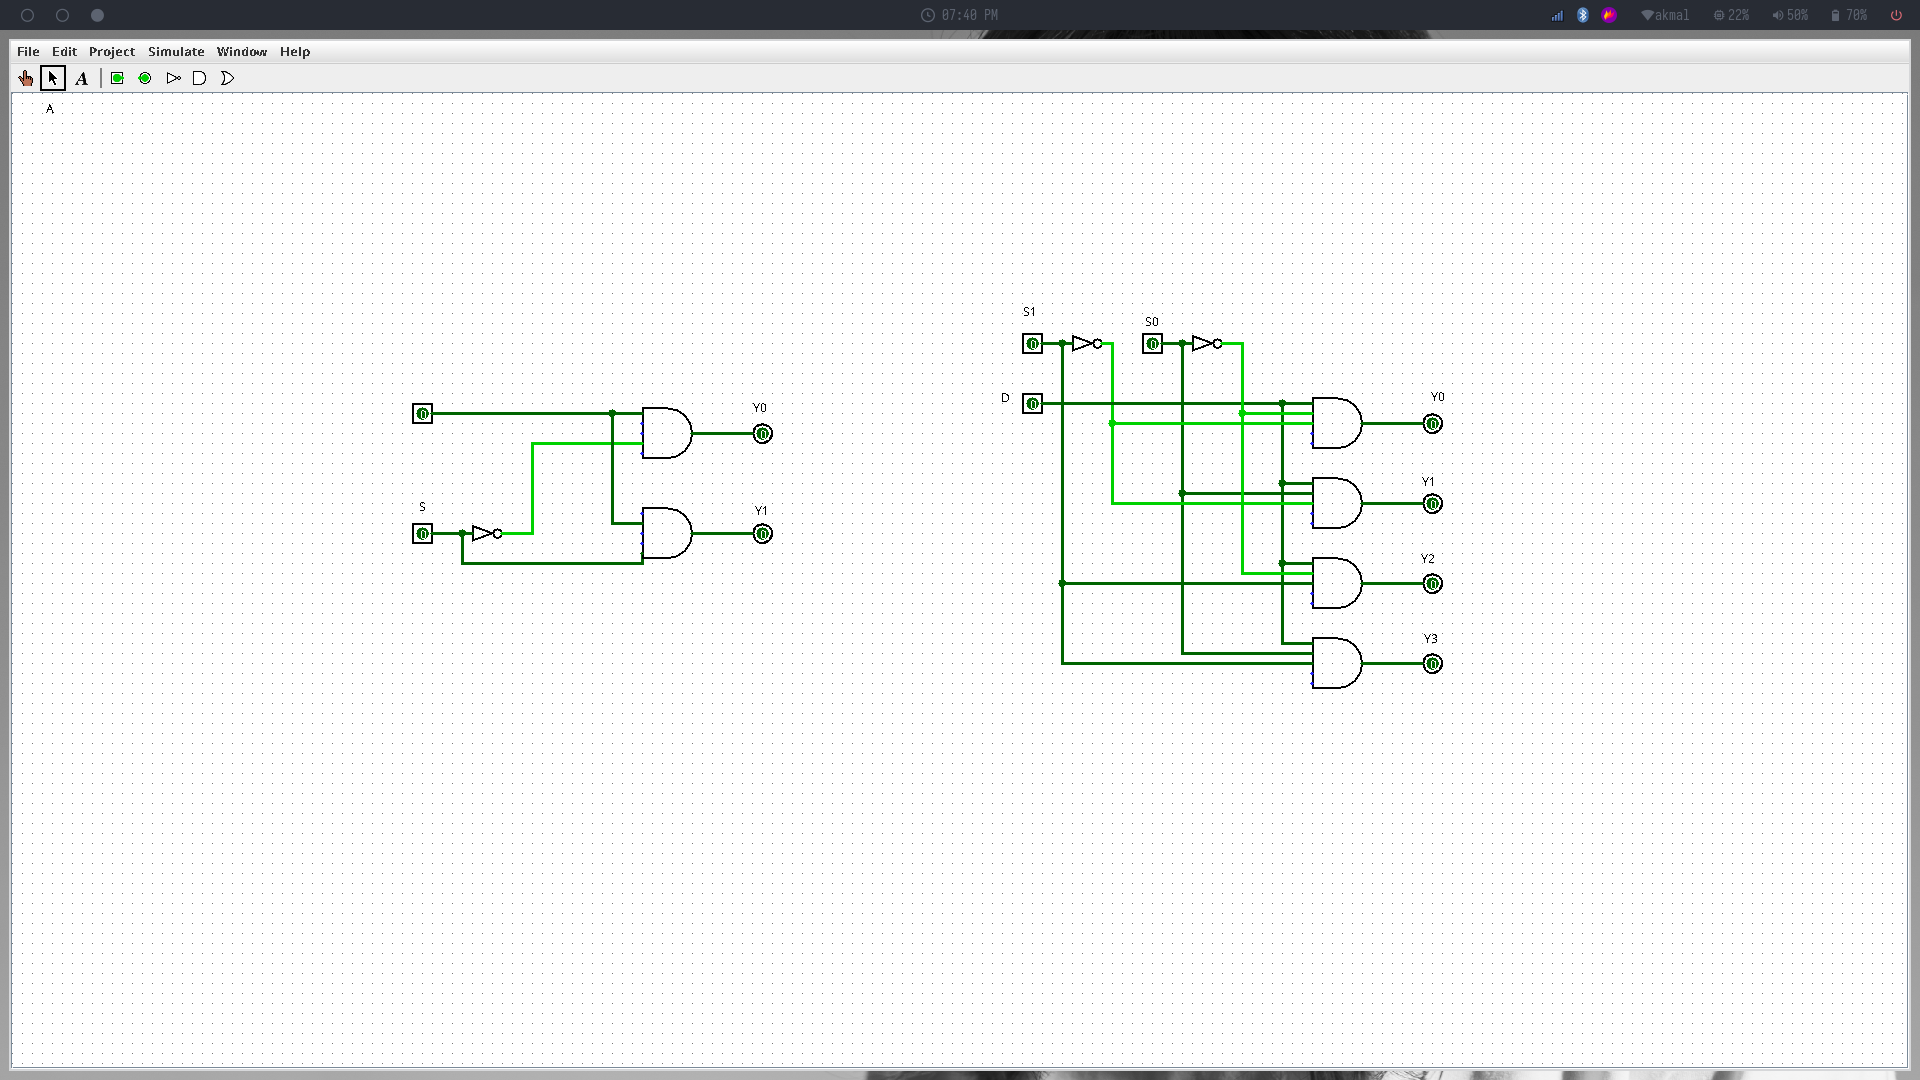Select the Y1 output pin of two-output circuit
Screen dimensions: 1920x1080
tap(762, 533)
